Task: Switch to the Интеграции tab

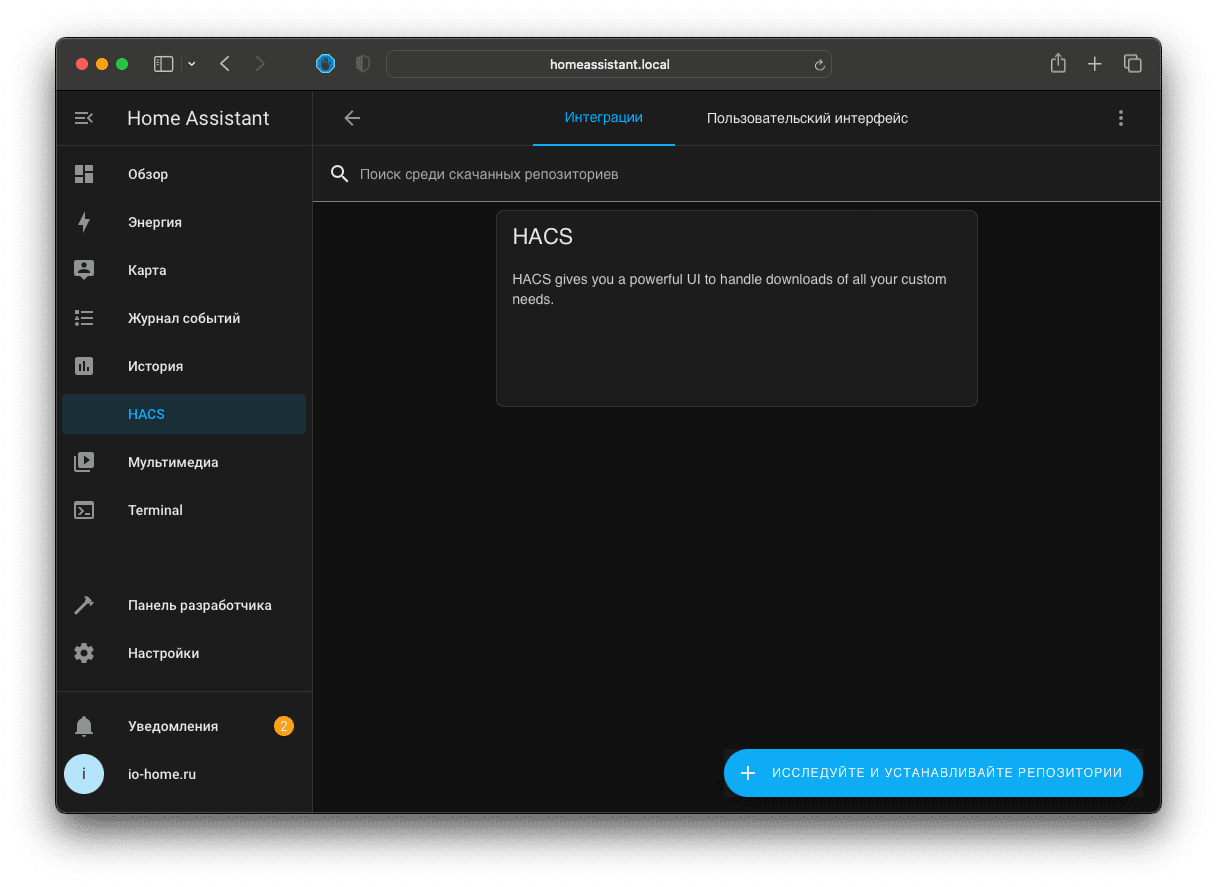Action: tap(603, 118)
